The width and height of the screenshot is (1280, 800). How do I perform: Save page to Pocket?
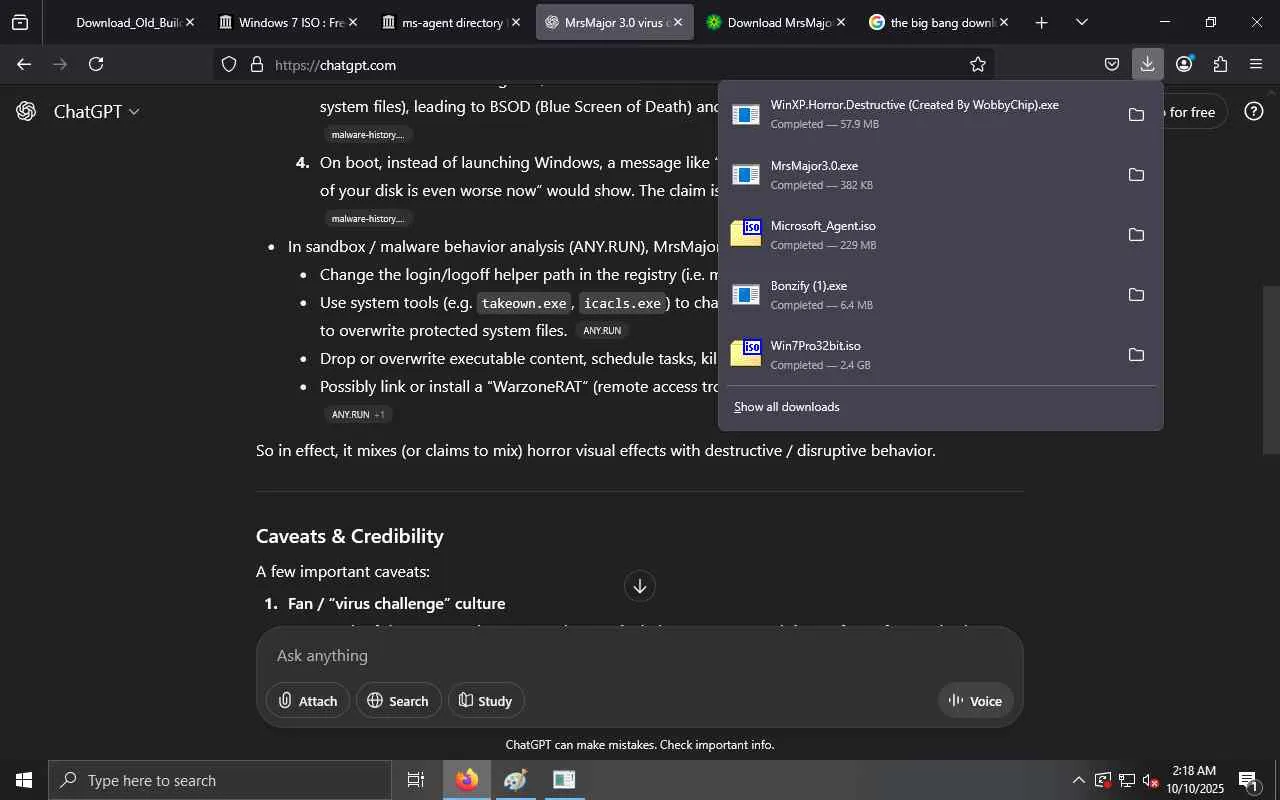1112,65
